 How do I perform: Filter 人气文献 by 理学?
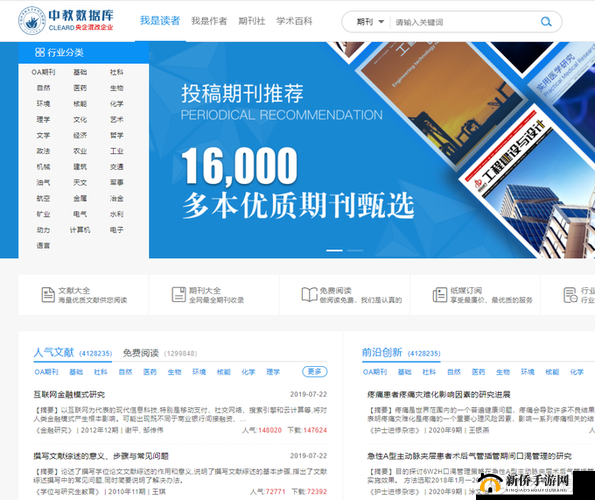[273, 372]
